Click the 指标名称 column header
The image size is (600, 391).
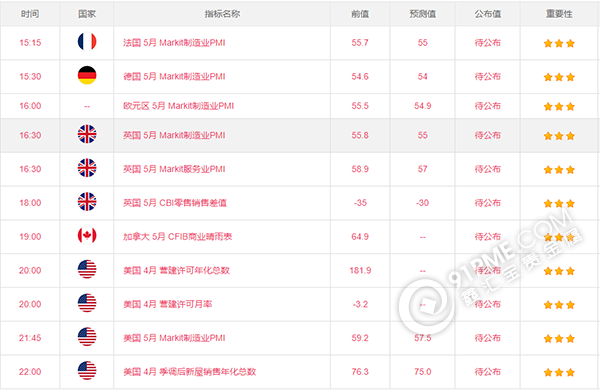pyautogui.click(x=222, y=14)
